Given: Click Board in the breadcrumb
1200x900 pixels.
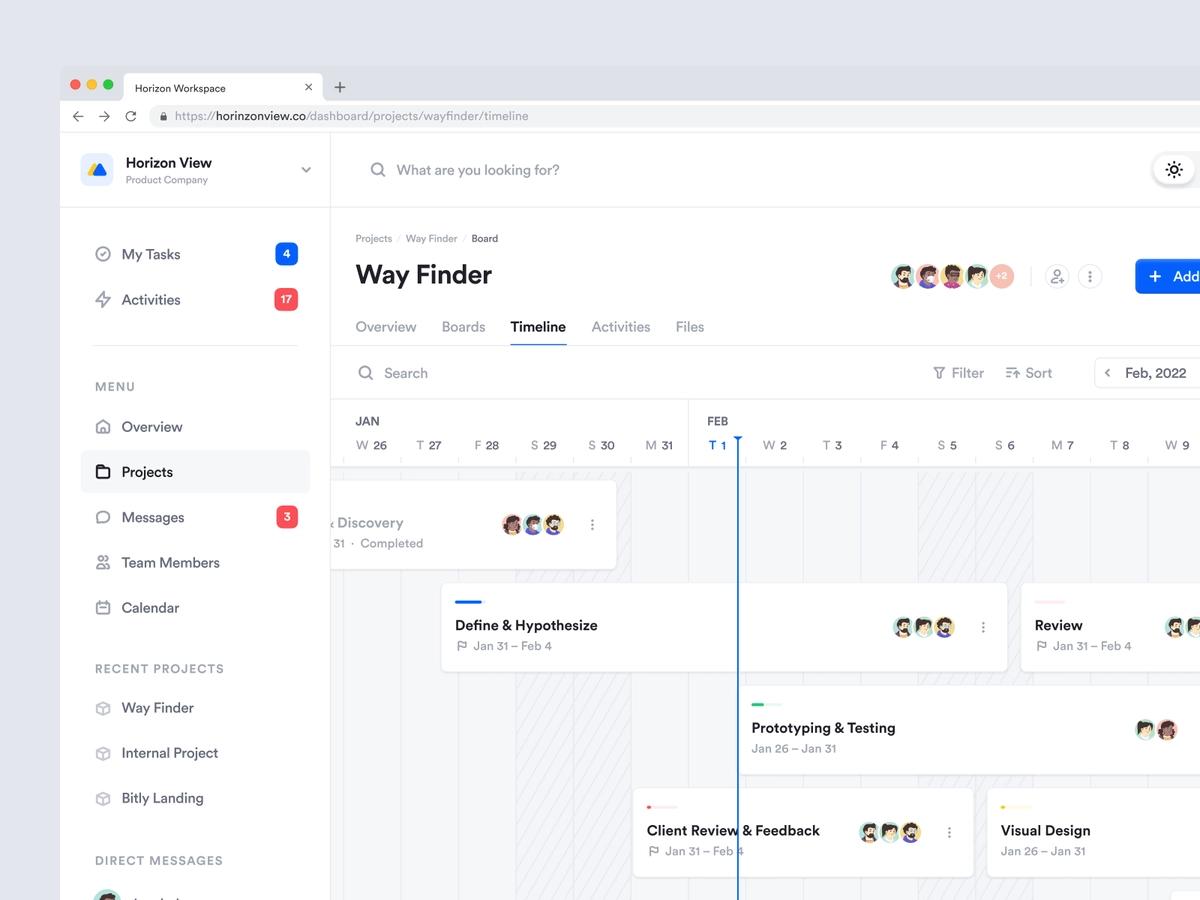Looking at the screenshot, I should point(484,239).
